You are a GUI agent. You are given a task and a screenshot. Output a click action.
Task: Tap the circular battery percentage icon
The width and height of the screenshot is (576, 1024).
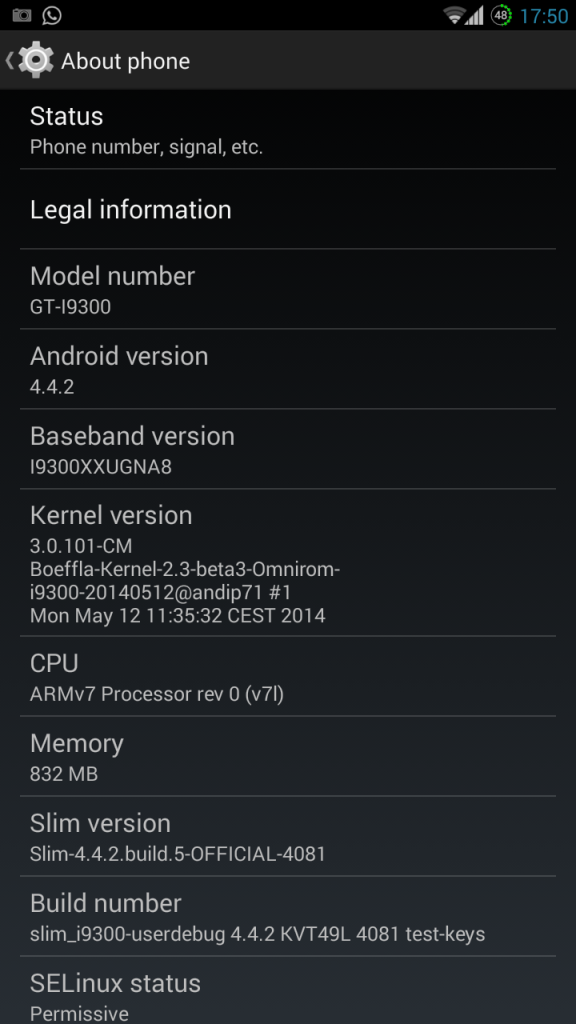coord(501,15)
